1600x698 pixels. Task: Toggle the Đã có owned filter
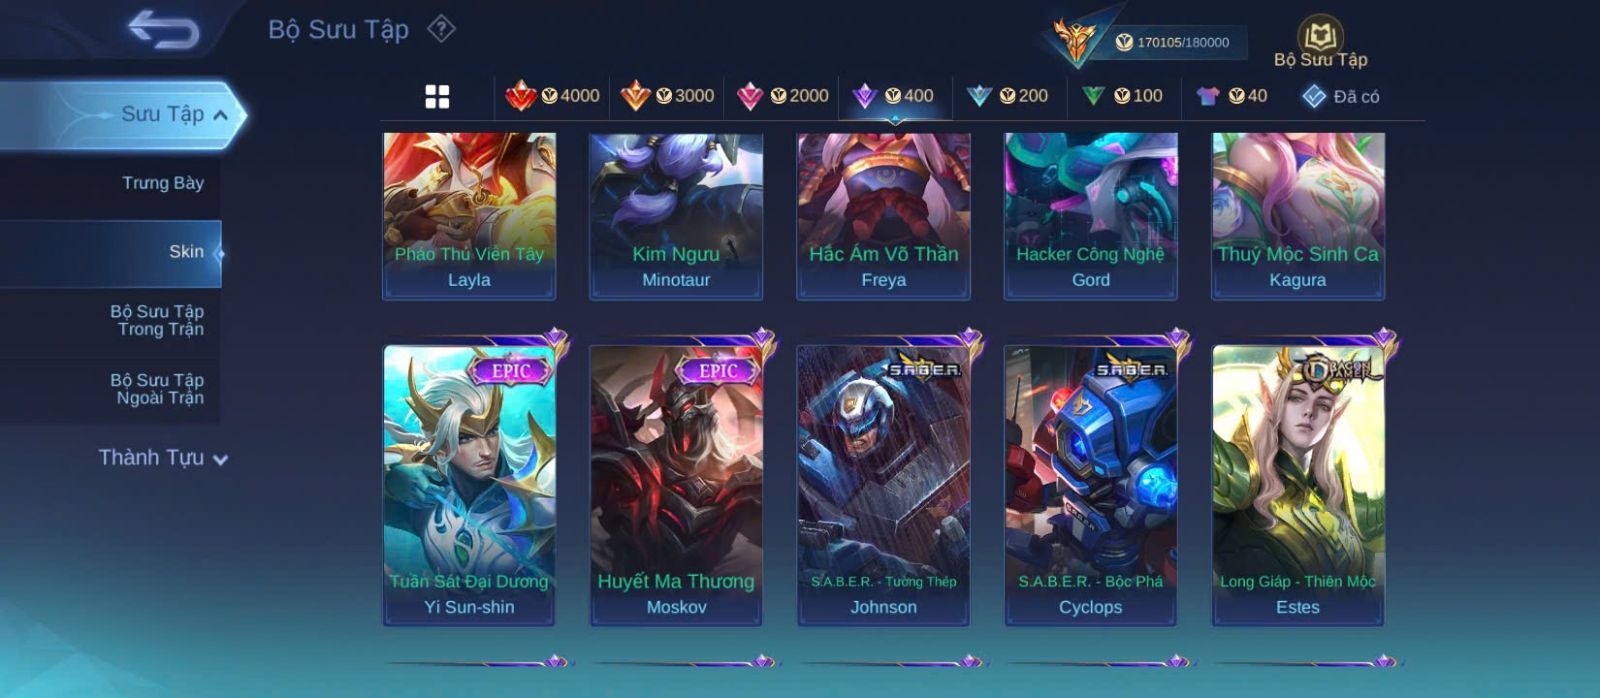click(1340, 96)
